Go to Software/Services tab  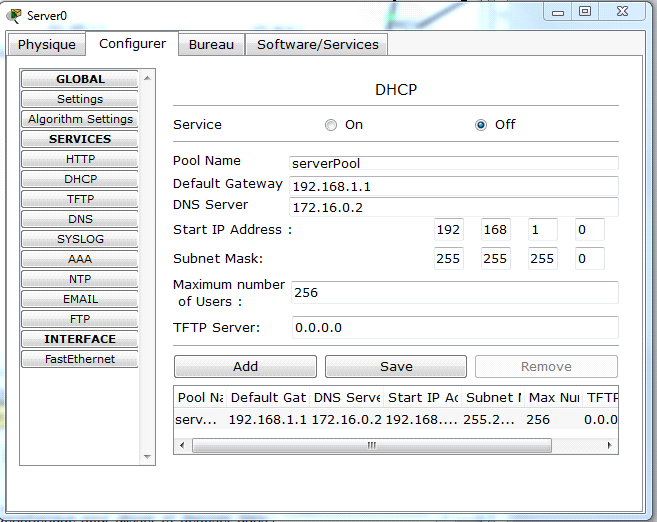(318, 45)
